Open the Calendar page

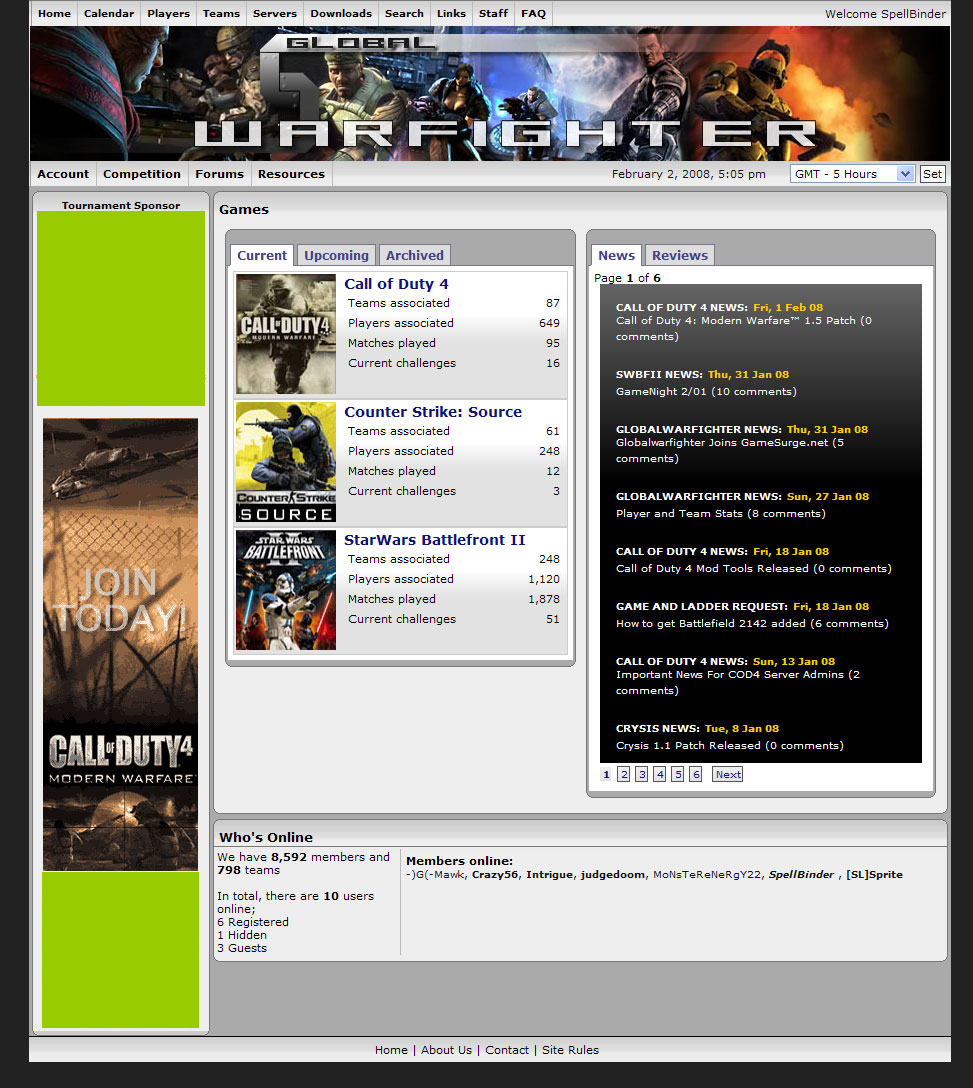click(109, 13)
